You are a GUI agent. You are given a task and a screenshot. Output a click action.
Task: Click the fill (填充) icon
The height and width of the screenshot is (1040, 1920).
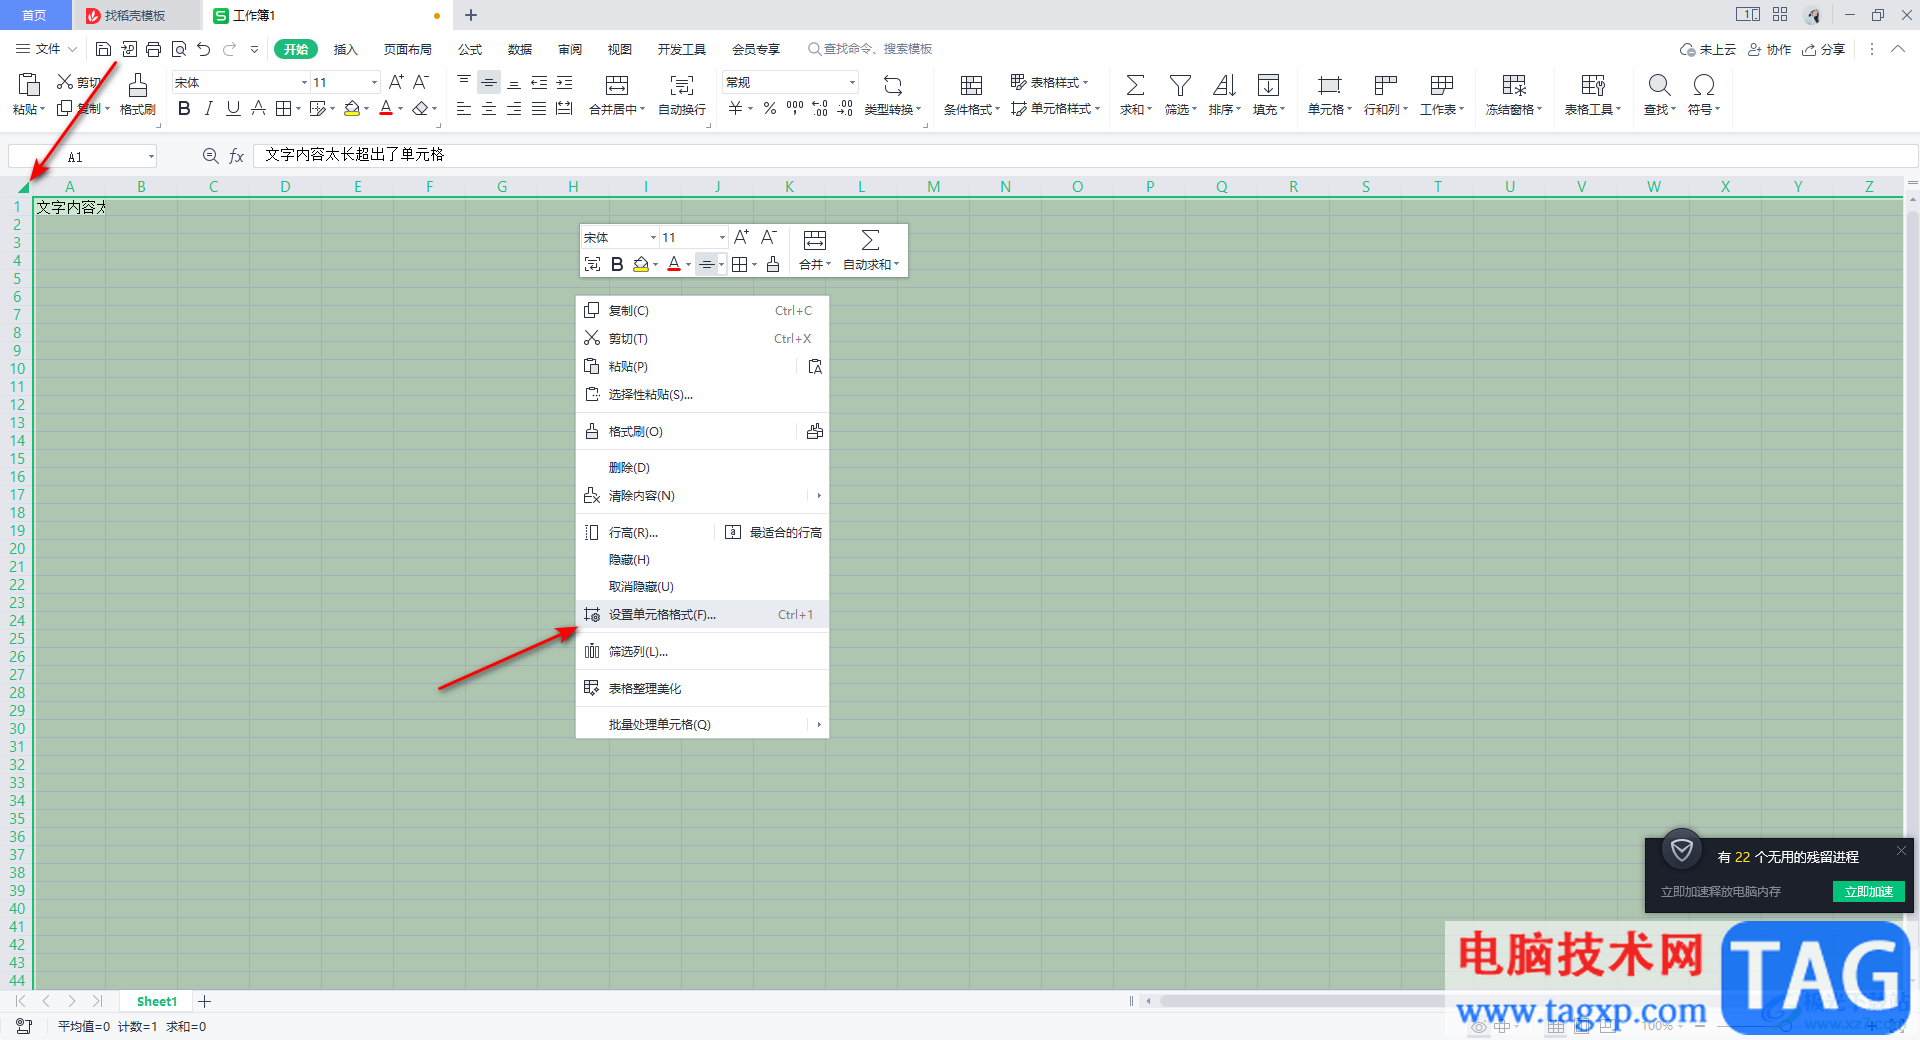click(x=1268, y=85)
